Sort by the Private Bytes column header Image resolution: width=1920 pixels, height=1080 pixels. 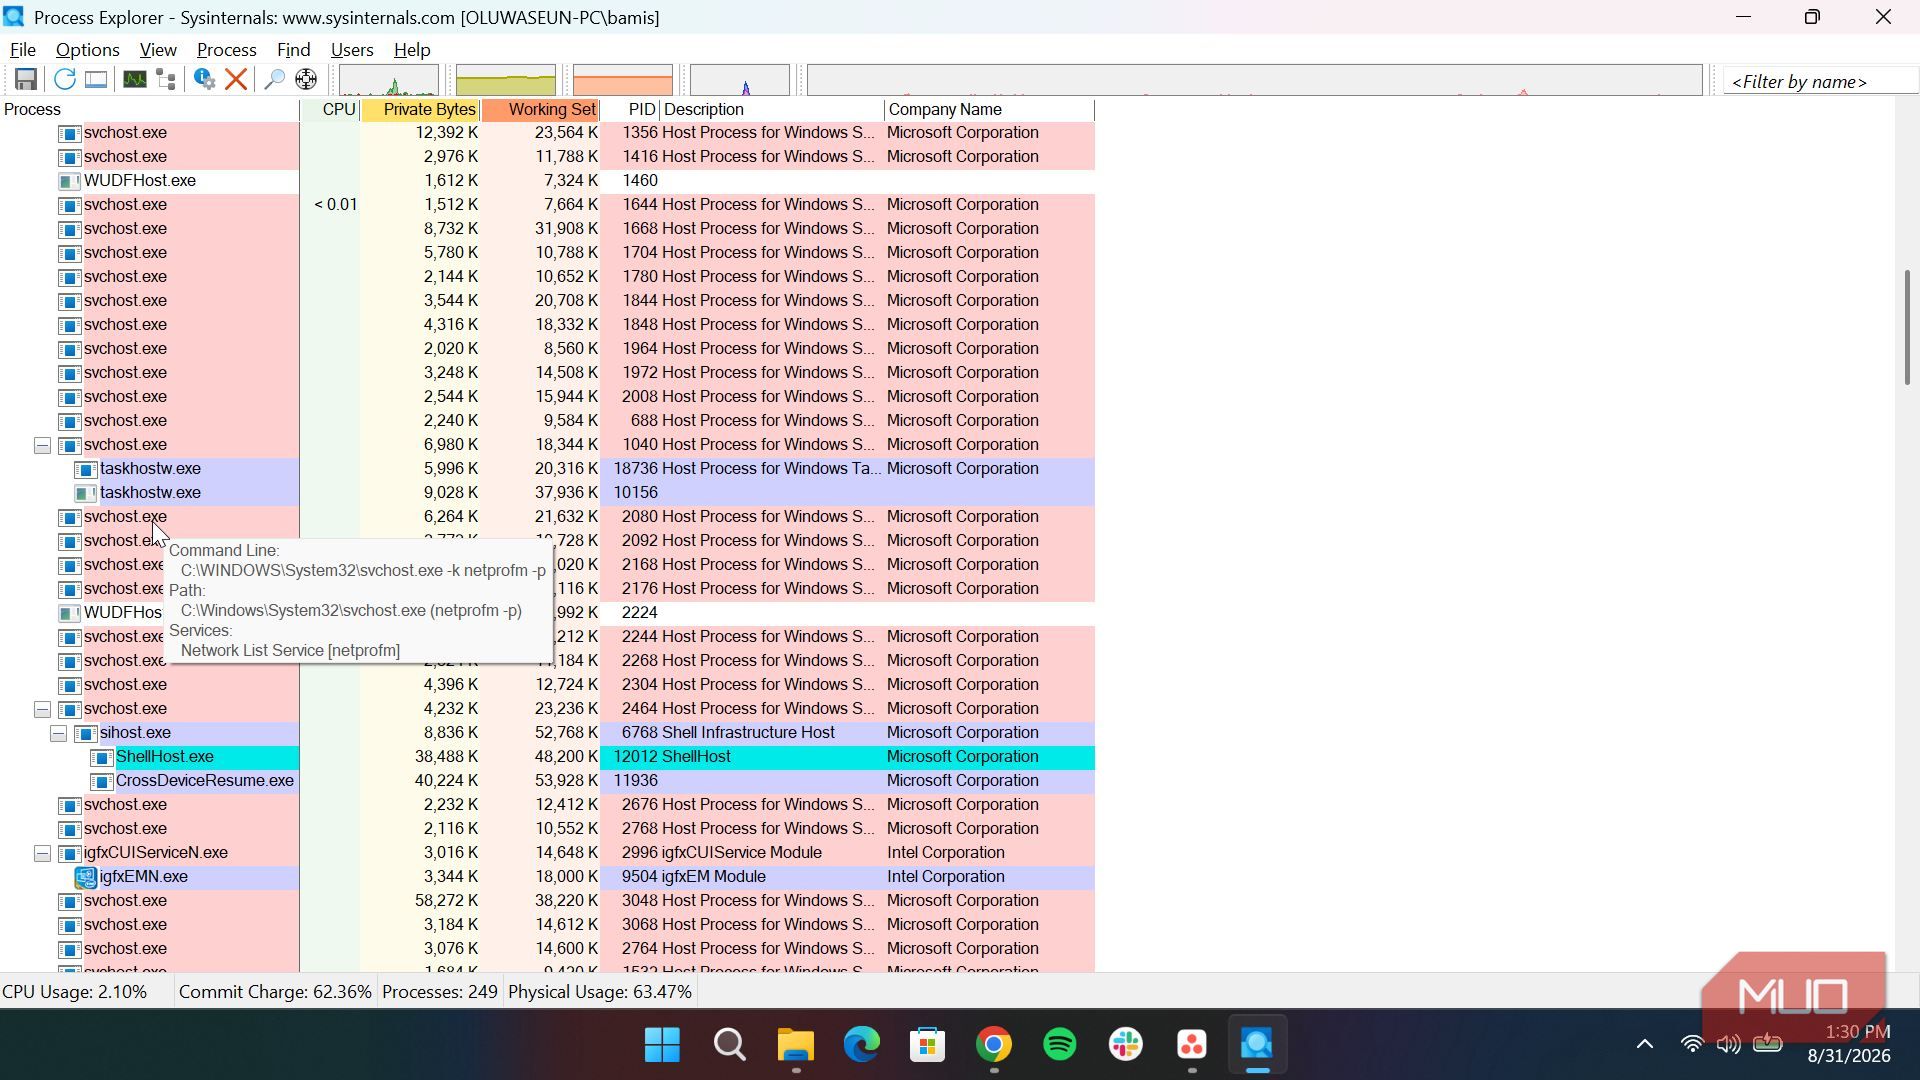pos(421,110)
